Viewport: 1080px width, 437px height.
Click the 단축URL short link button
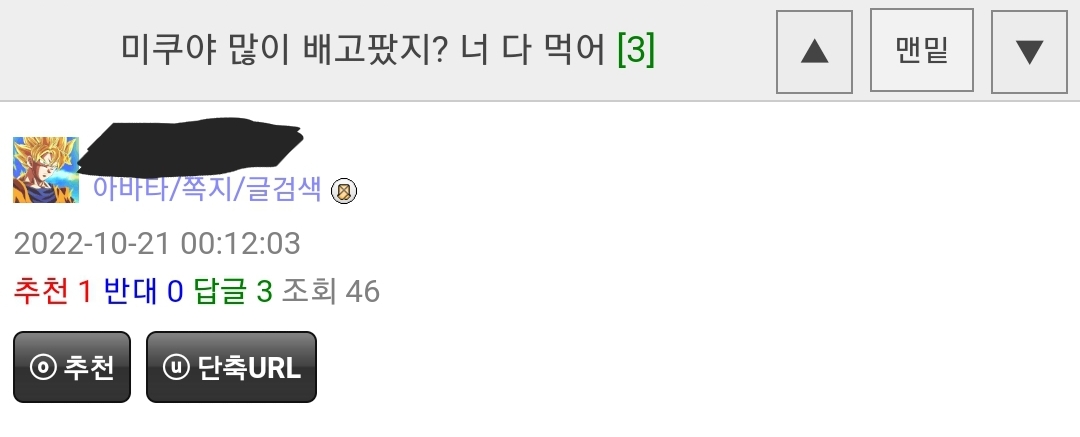pyautogui.click(x=231, y=367)
